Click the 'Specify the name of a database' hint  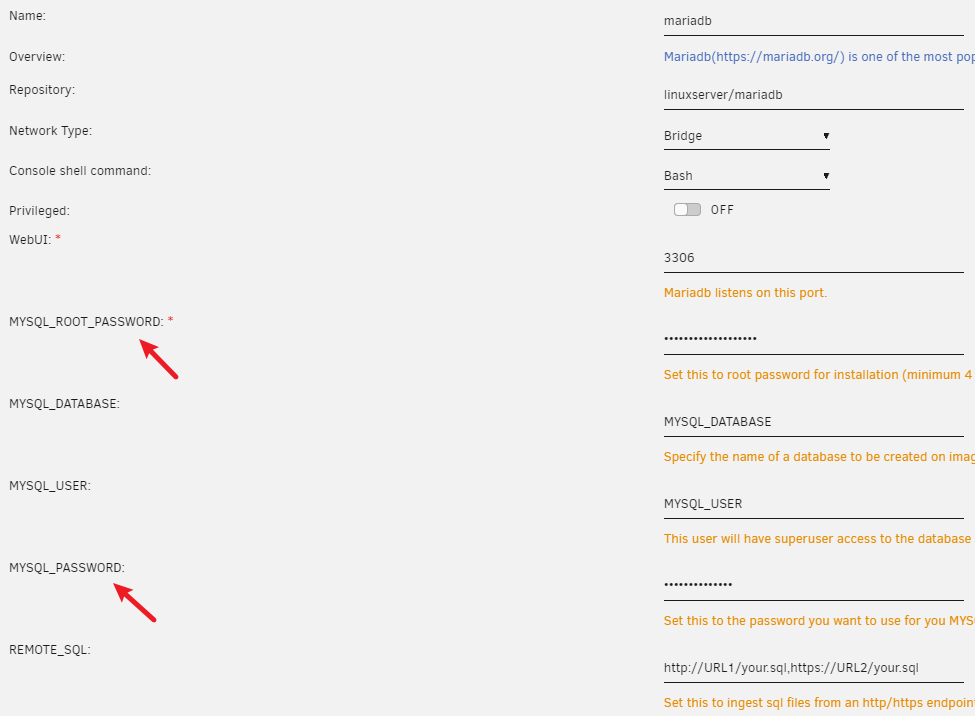(819, 457)
